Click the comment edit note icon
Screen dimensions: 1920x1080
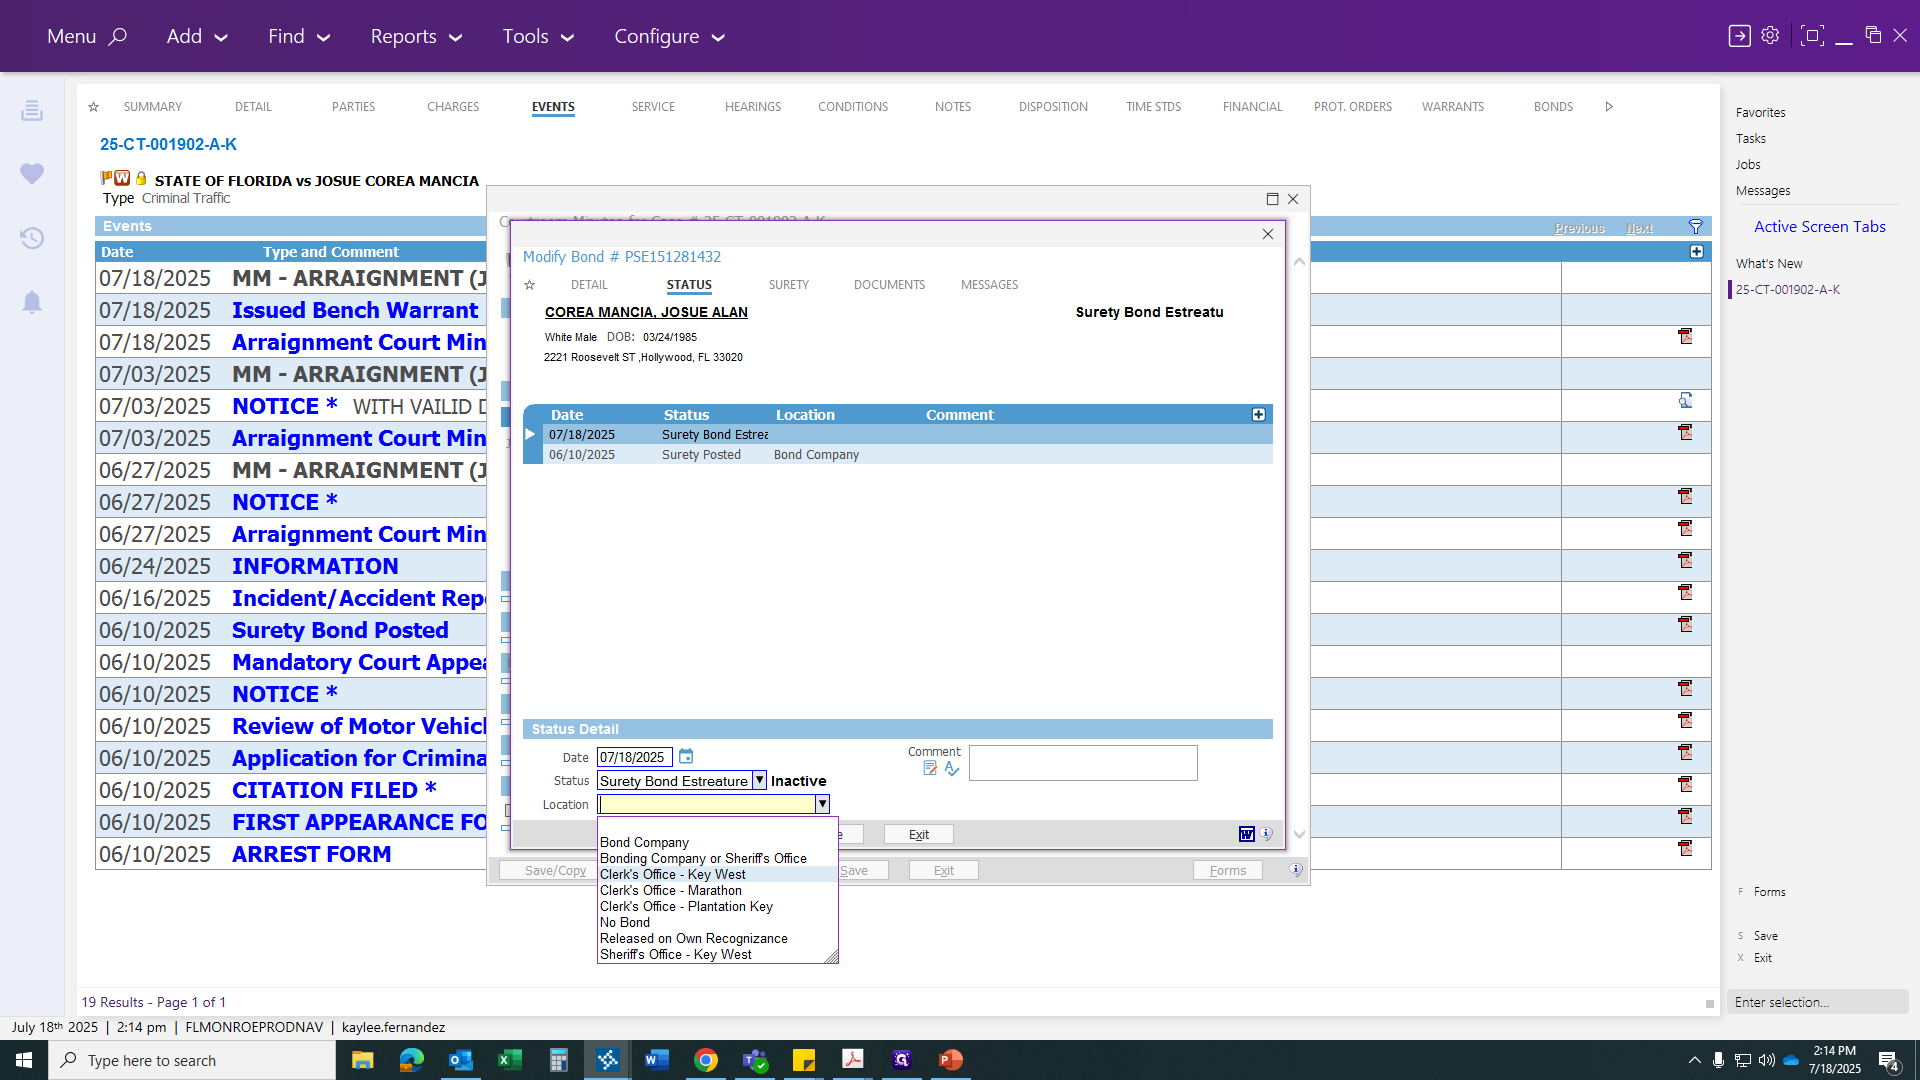930,768
